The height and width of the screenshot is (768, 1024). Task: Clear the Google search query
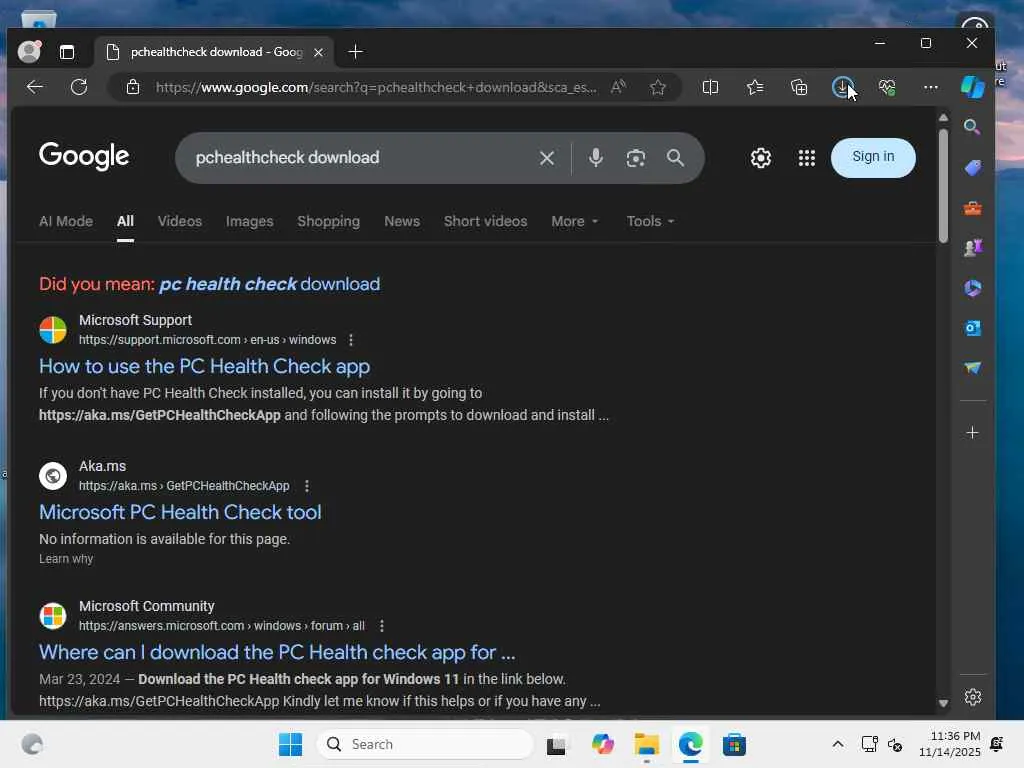point(547,157)
